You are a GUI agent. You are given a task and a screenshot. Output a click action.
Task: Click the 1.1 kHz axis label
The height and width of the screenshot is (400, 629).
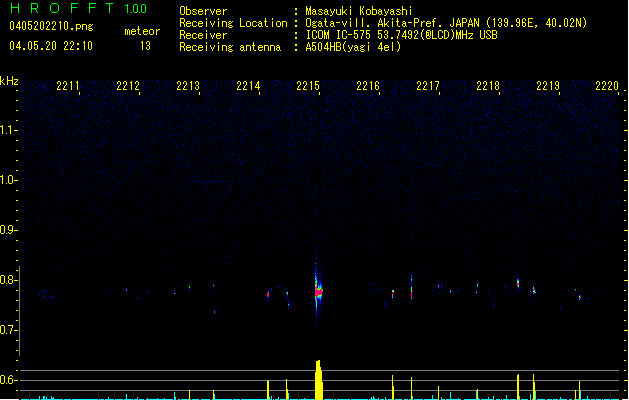coord(10,130)
